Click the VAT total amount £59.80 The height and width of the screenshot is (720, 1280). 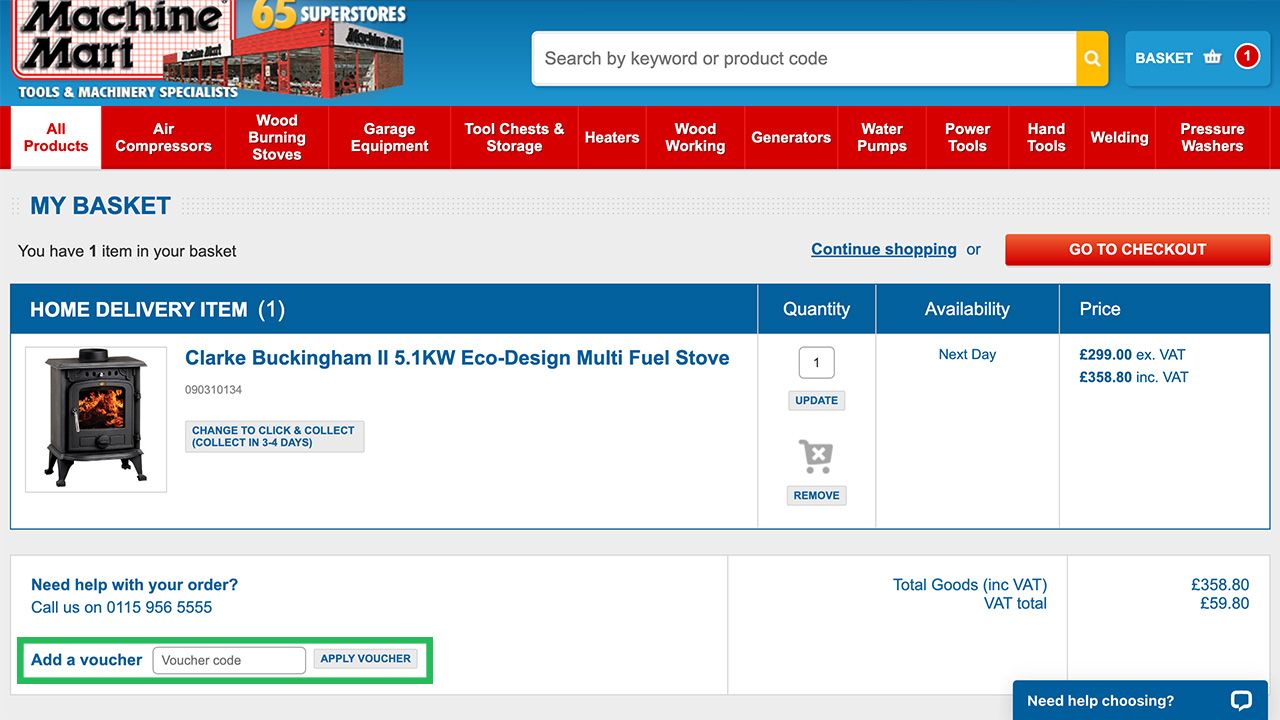click(1225, 603)
